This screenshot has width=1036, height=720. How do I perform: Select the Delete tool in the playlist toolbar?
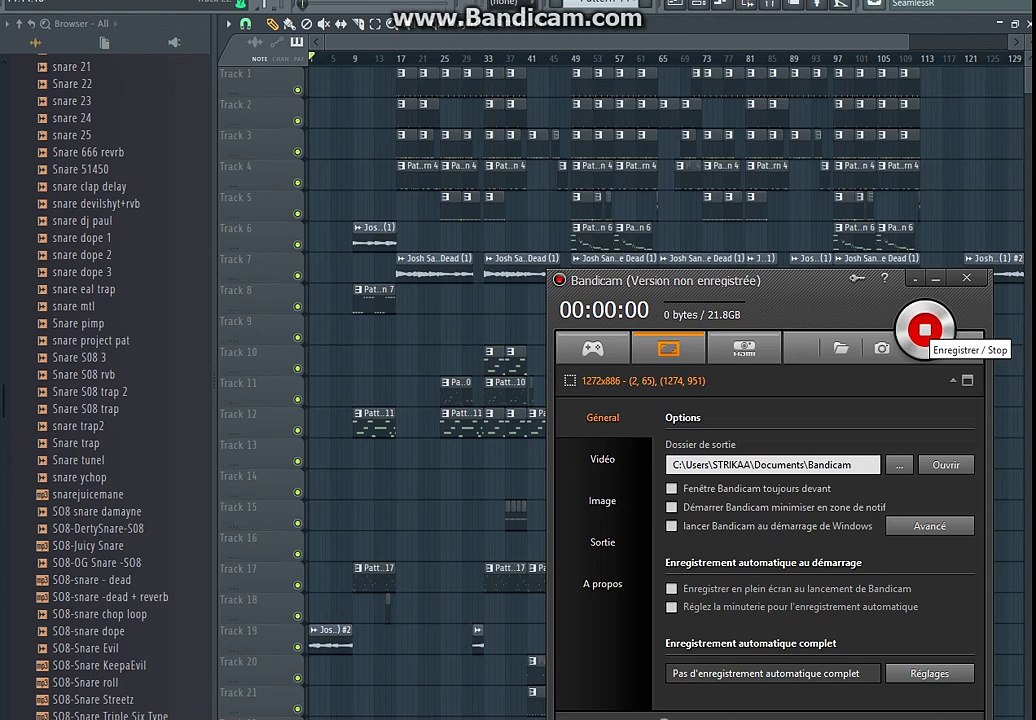pyautogui.click(x=307, y=24)
